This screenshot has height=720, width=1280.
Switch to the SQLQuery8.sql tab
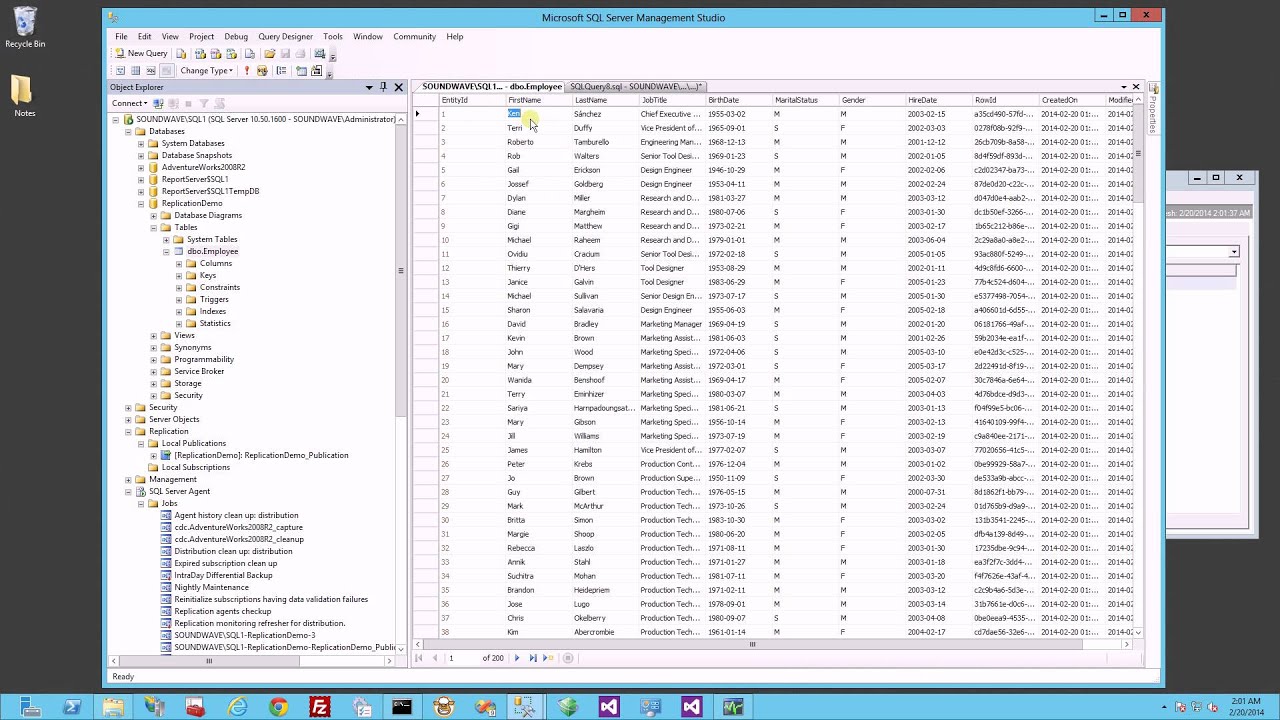coord(636,87)
